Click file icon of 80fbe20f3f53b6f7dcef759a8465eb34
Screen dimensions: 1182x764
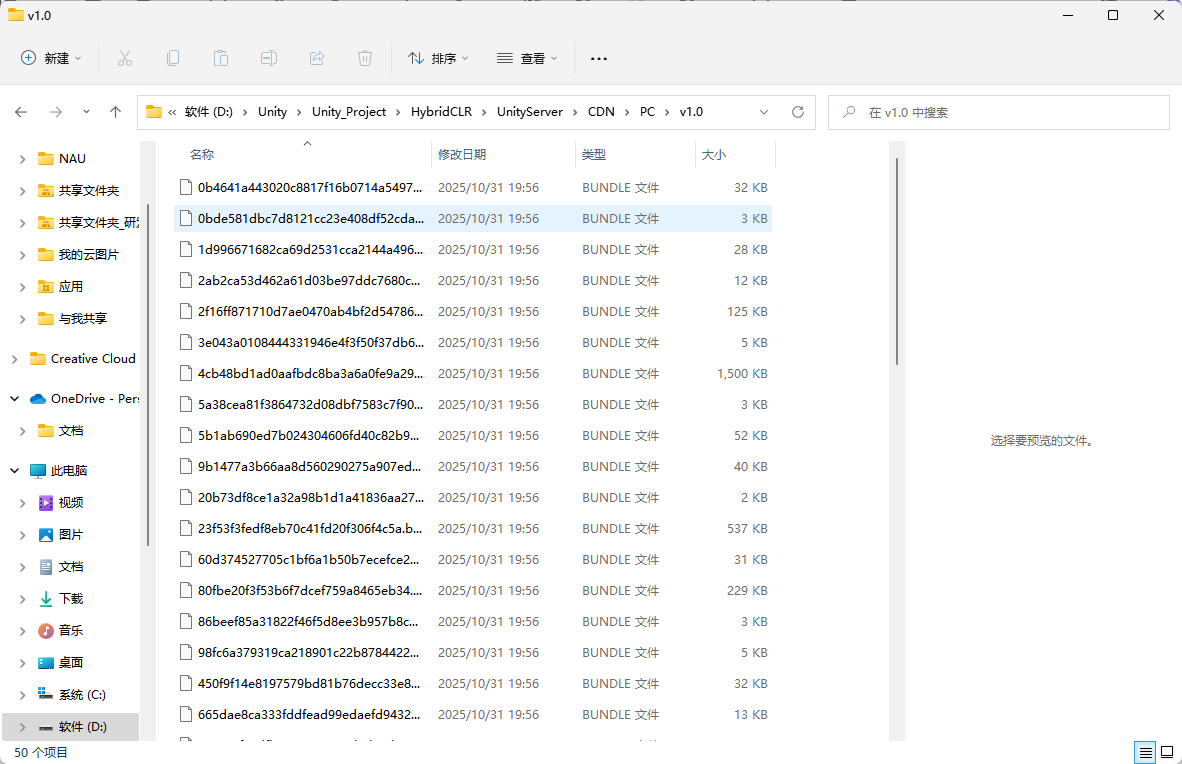(186, 591)
